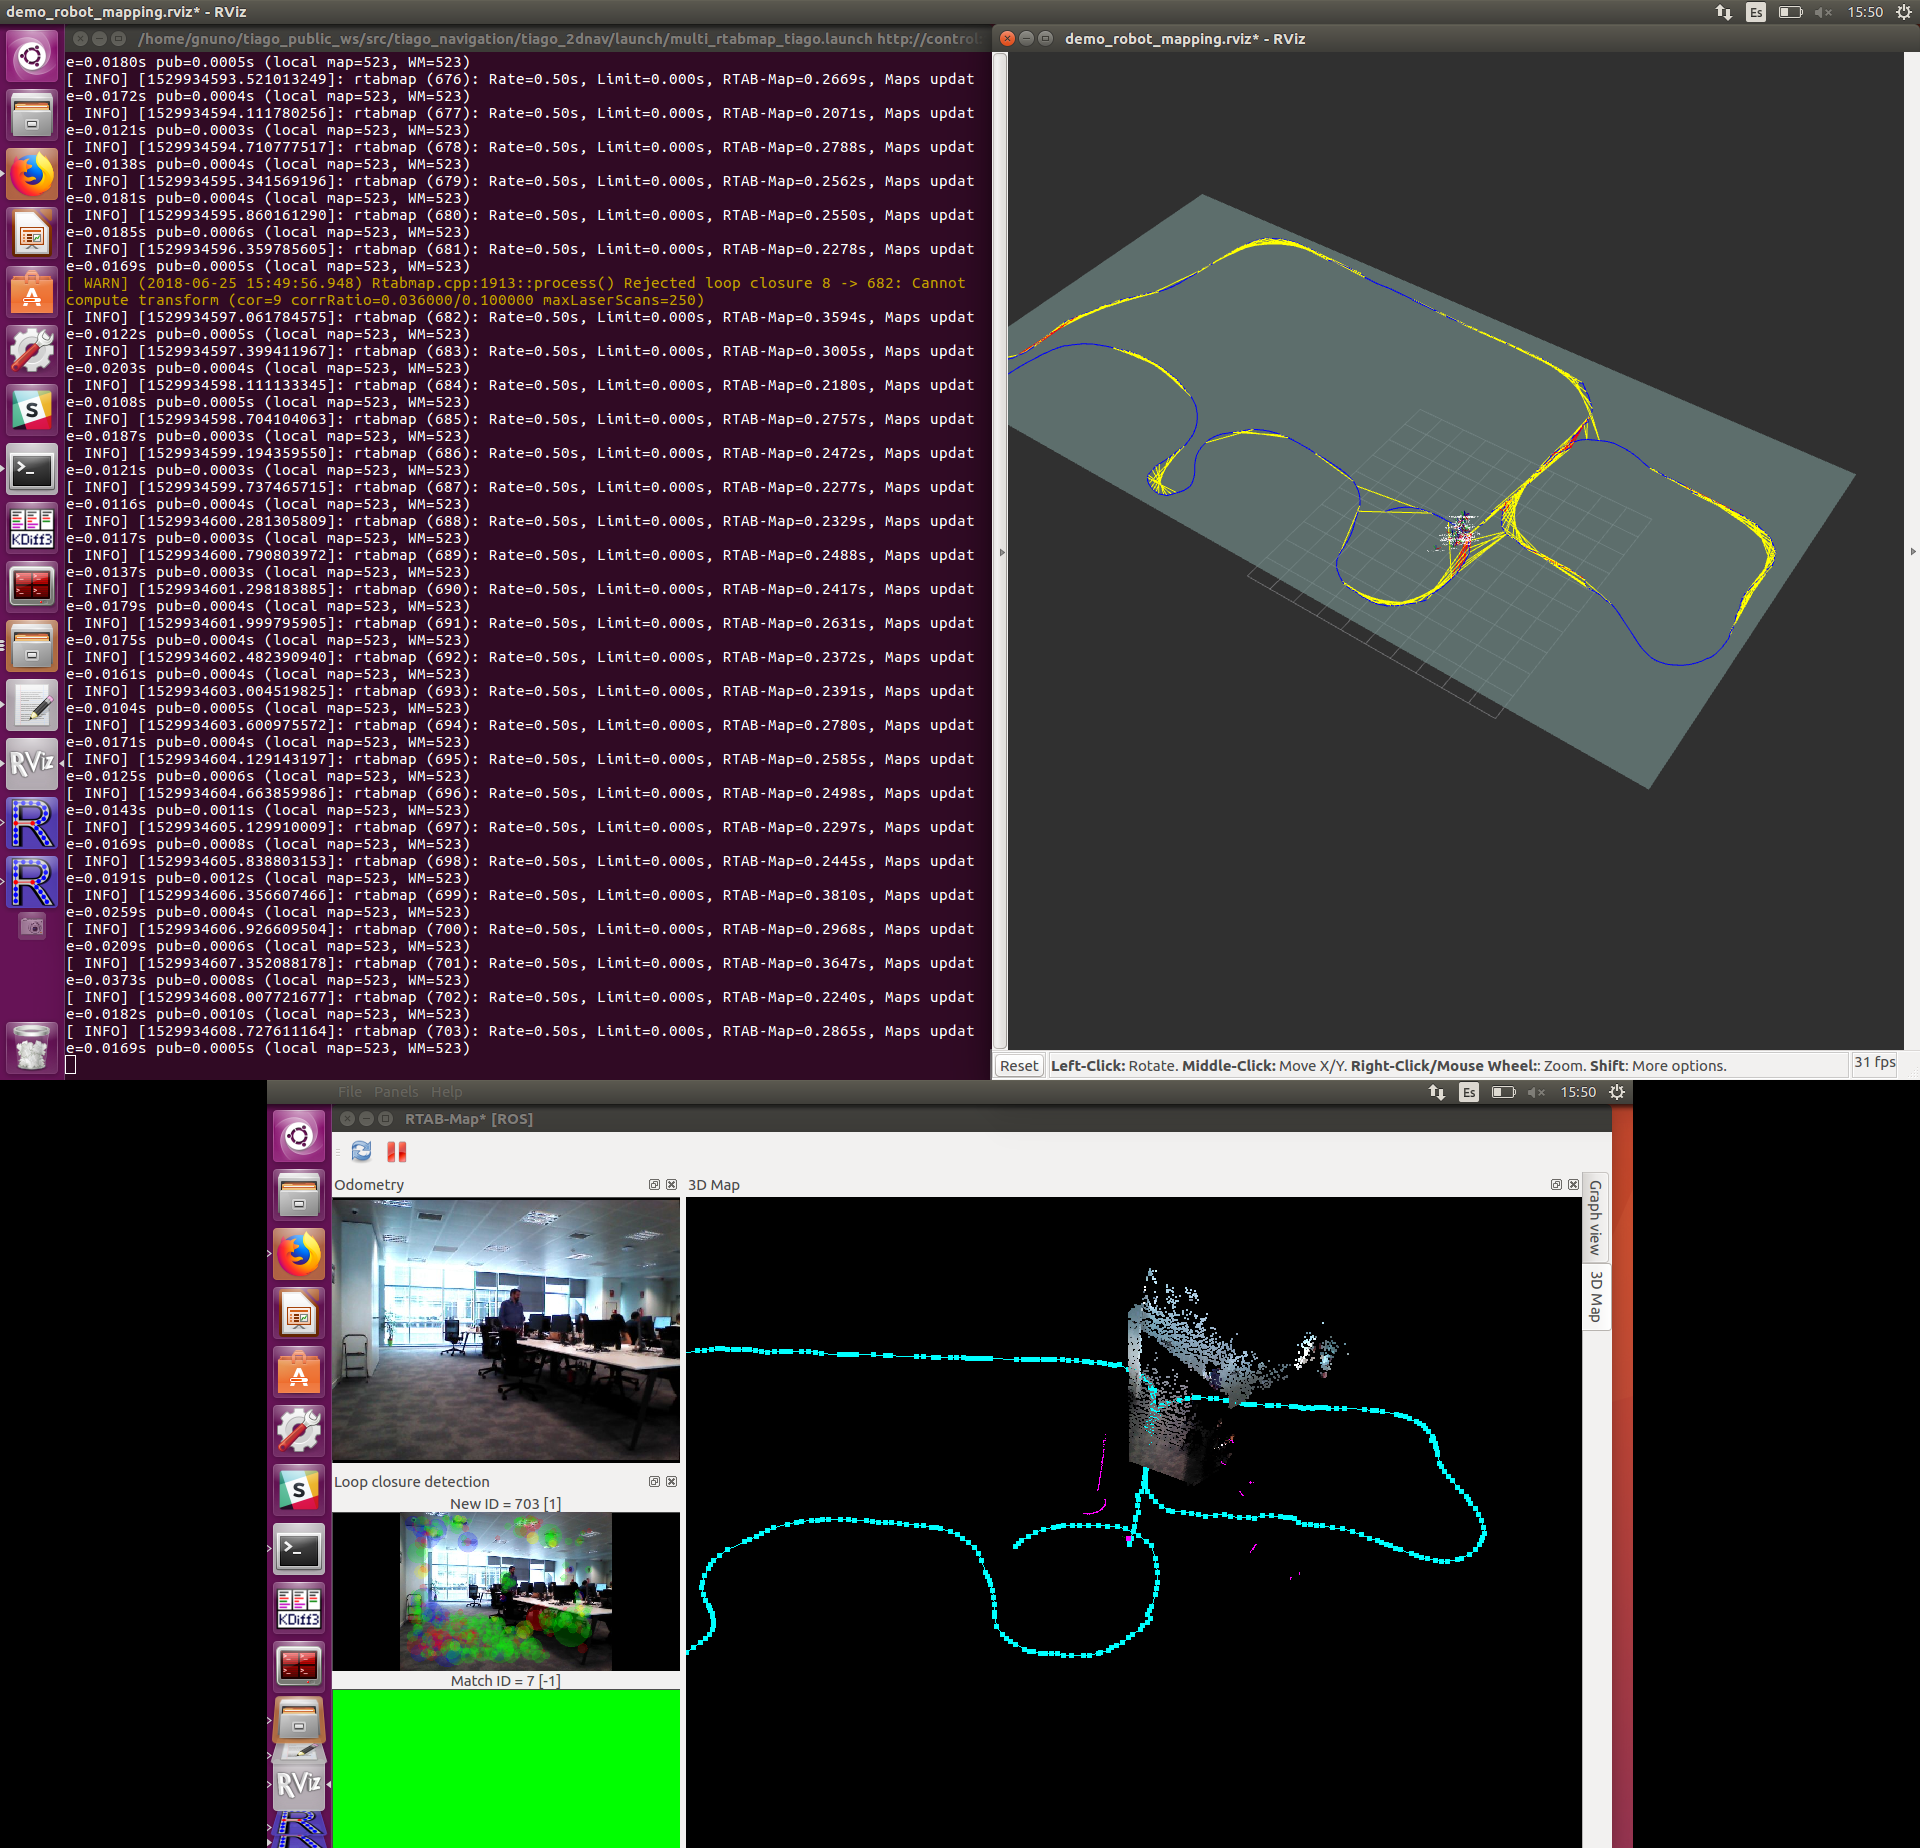Open the Panels menu
The width and height of the screenshot is (1920, 1848).
(396, 1092)
